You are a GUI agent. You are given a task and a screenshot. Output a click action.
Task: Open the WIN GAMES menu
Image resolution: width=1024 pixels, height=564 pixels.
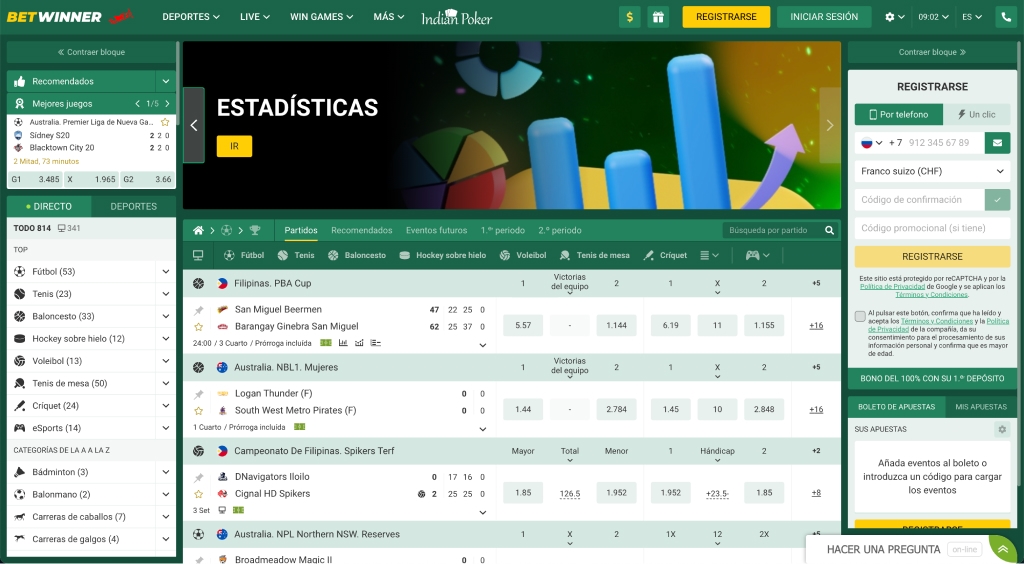tap(316, 17)
